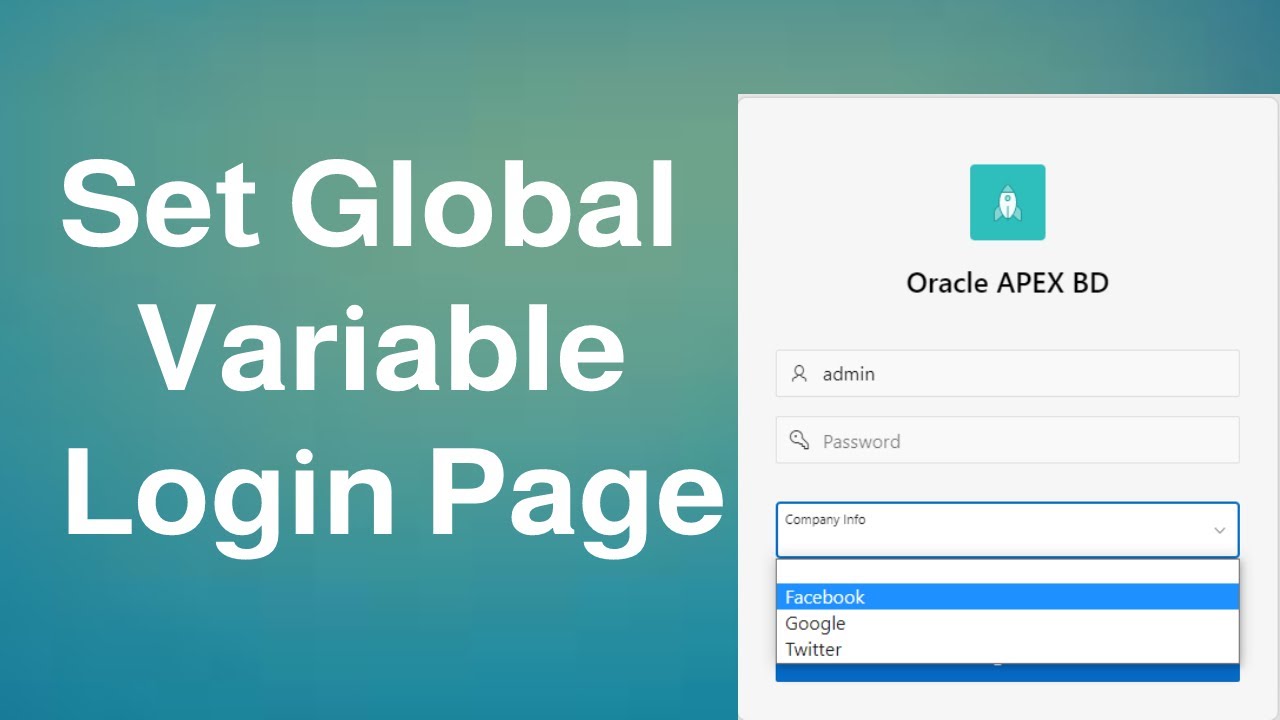The width and height of the screenshot is (1280, 720).
Task: Focus the Password input field
Action: point(1007,440)
